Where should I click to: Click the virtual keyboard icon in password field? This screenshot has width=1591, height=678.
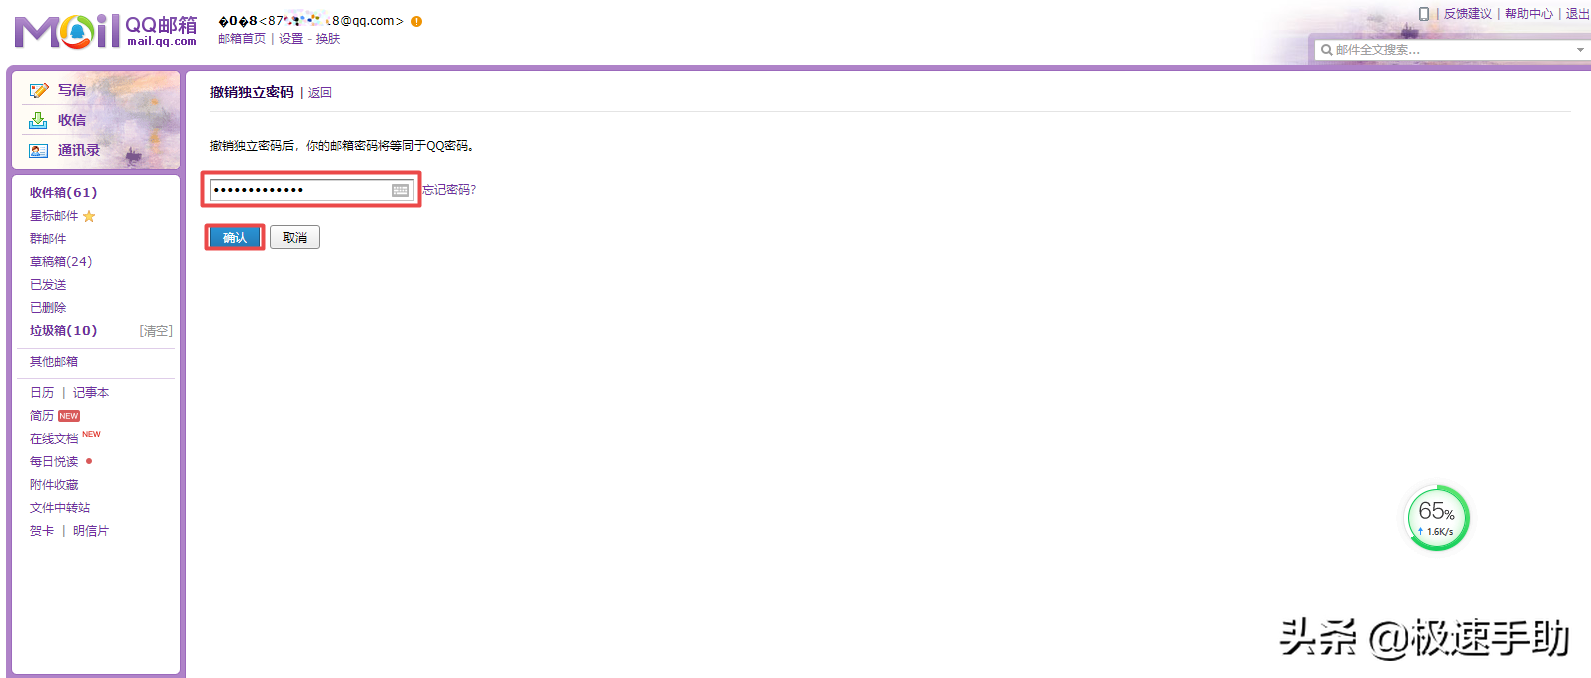click(400, 190)
